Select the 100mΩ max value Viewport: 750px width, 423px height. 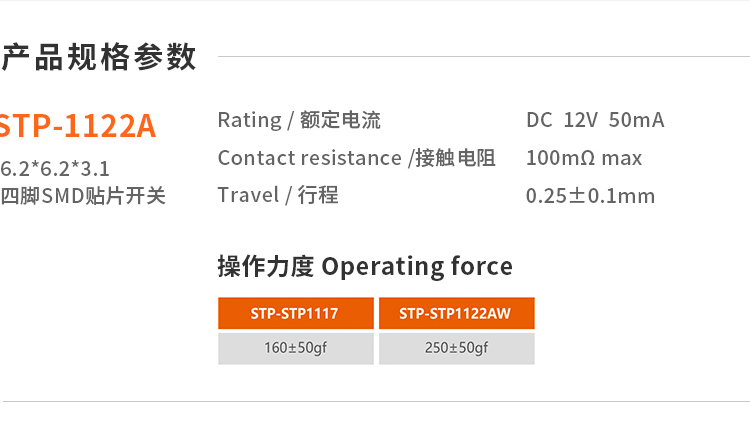pyautogui.click(x=584, y=158)
